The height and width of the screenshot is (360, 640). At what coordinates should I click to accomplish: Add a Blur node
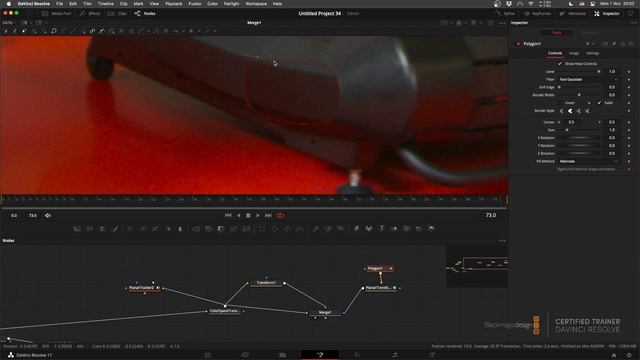pyautogui.click(x=180, y=229)
